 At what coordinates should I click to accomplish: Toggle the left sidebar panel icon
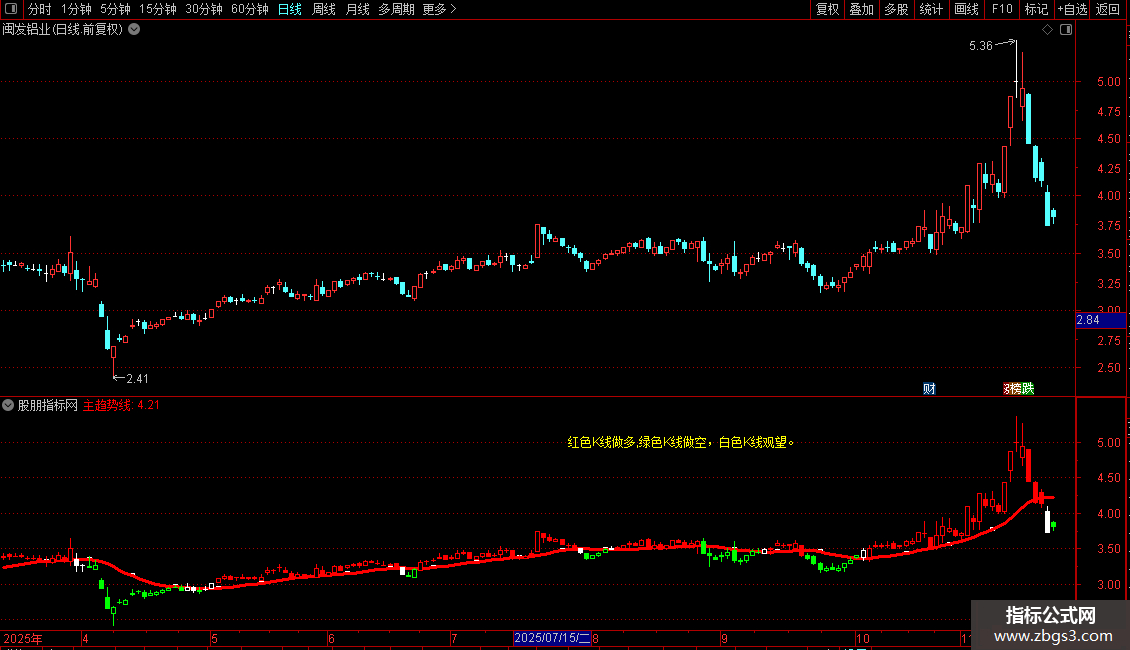(x=11, y=9)
